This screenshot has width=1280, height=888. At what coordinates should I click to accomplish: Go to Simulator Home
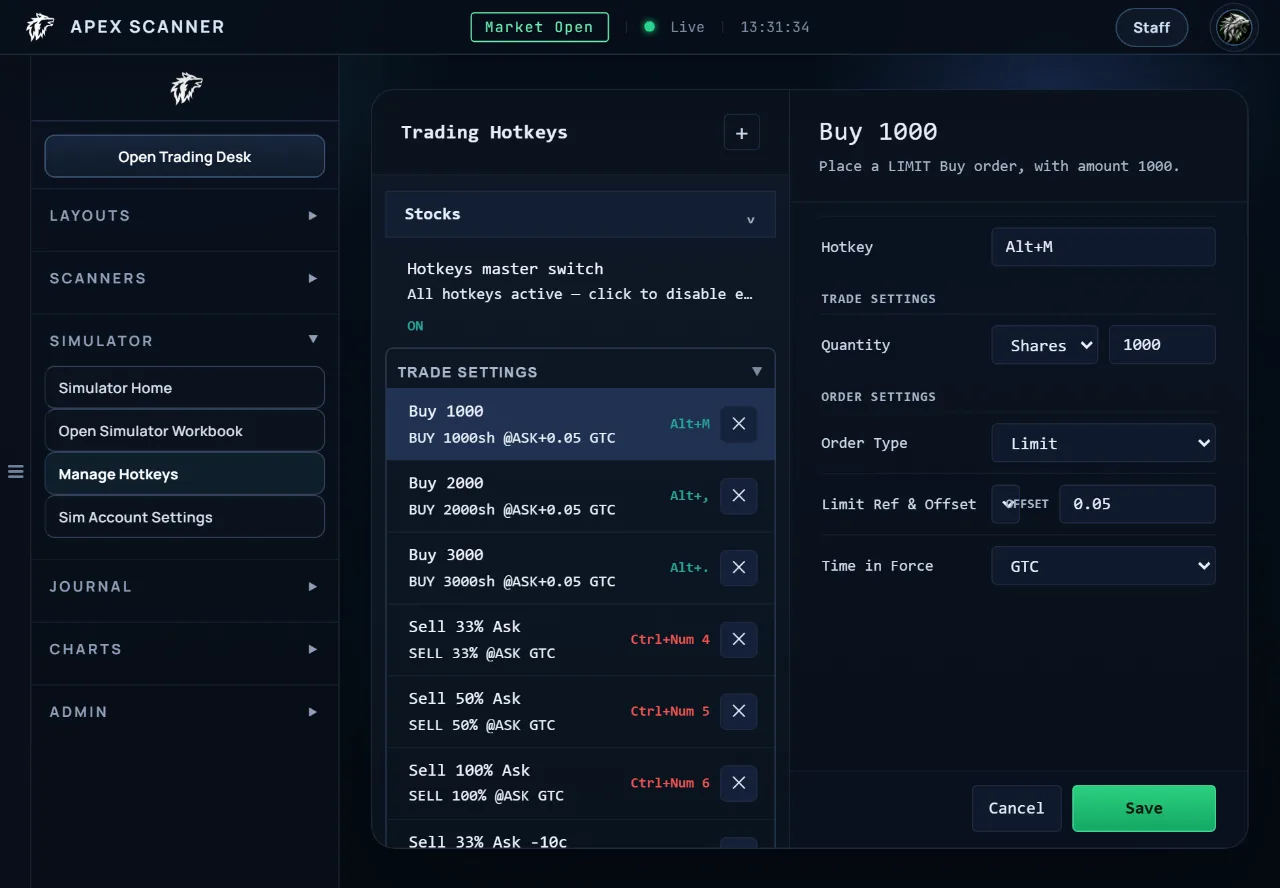pyautogui.click(x=185, y=388)
